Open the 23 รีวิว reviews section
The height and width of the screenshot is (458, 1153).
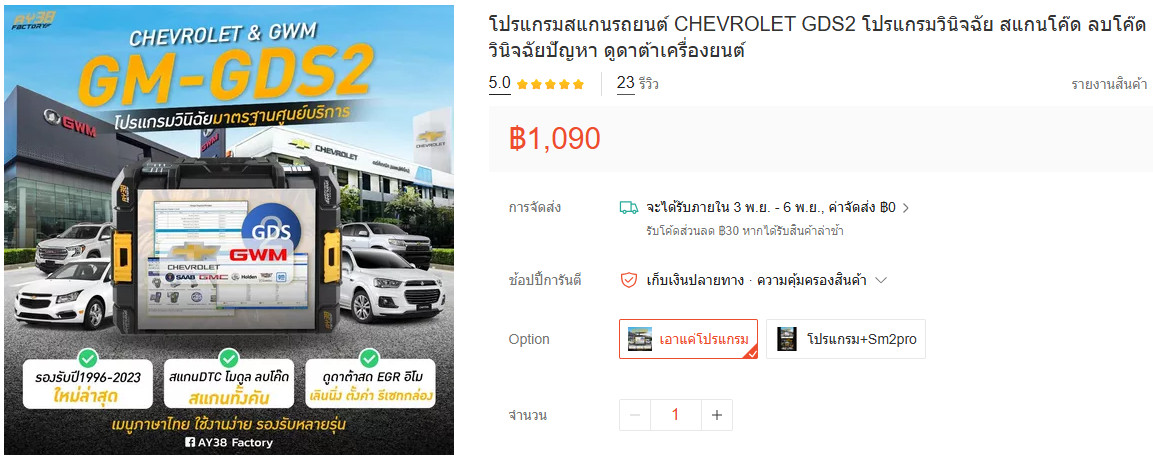[638, 84]
